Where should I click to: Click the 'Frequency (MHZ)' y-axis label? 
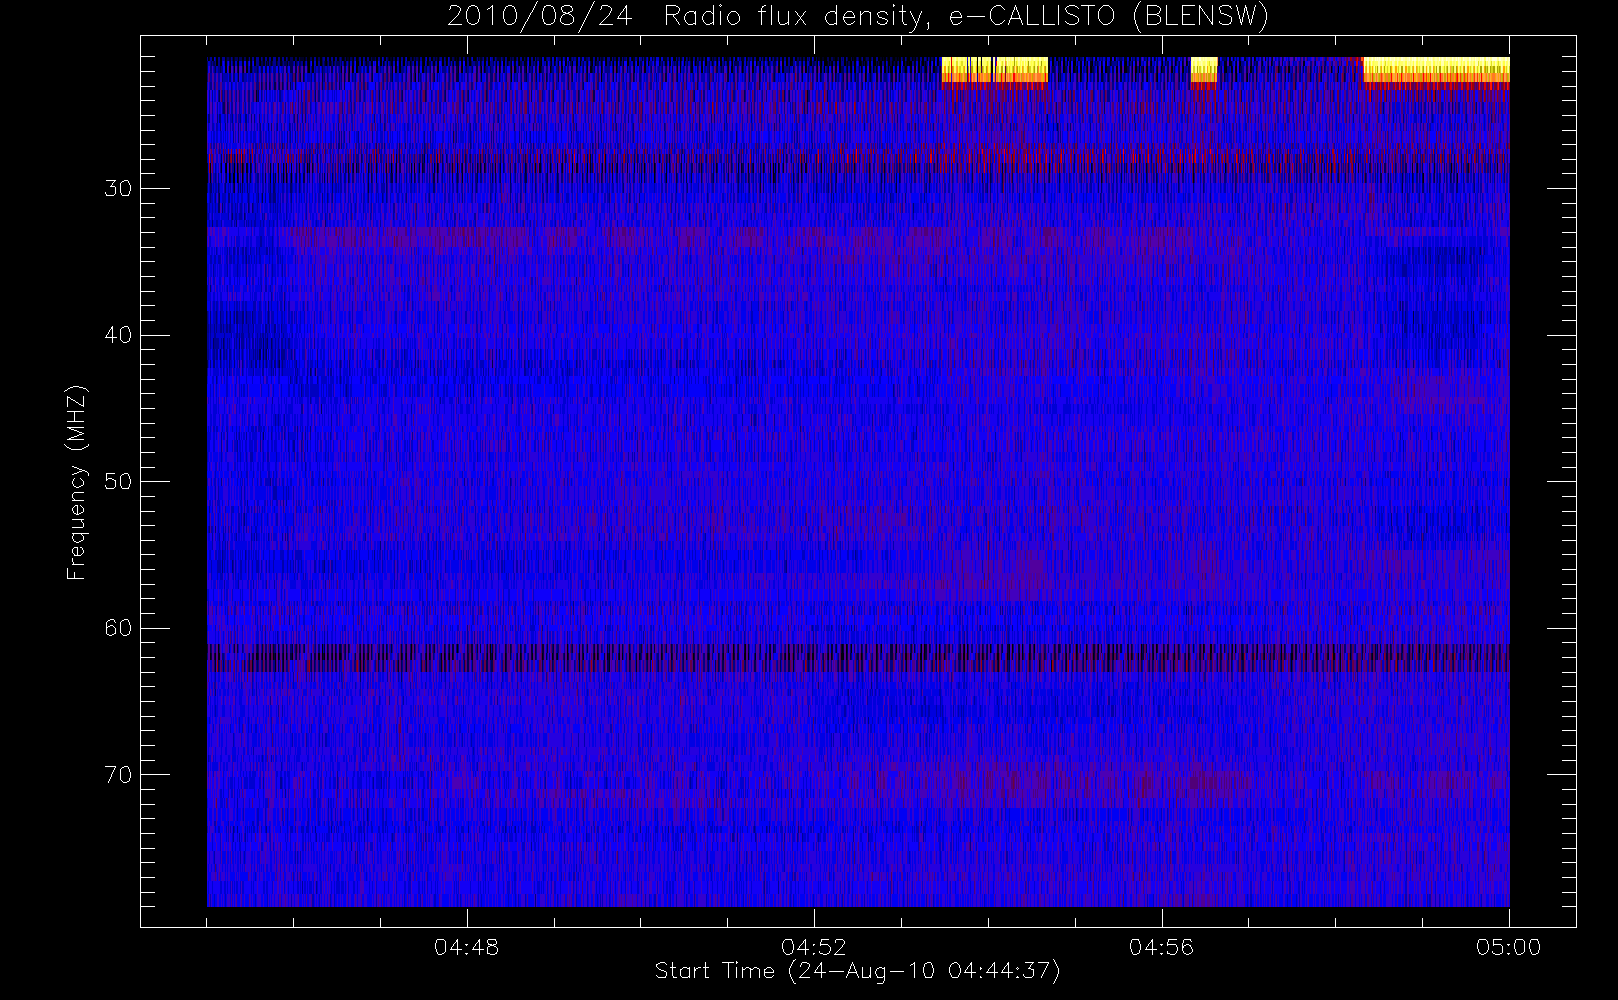(x=76, y=482)
